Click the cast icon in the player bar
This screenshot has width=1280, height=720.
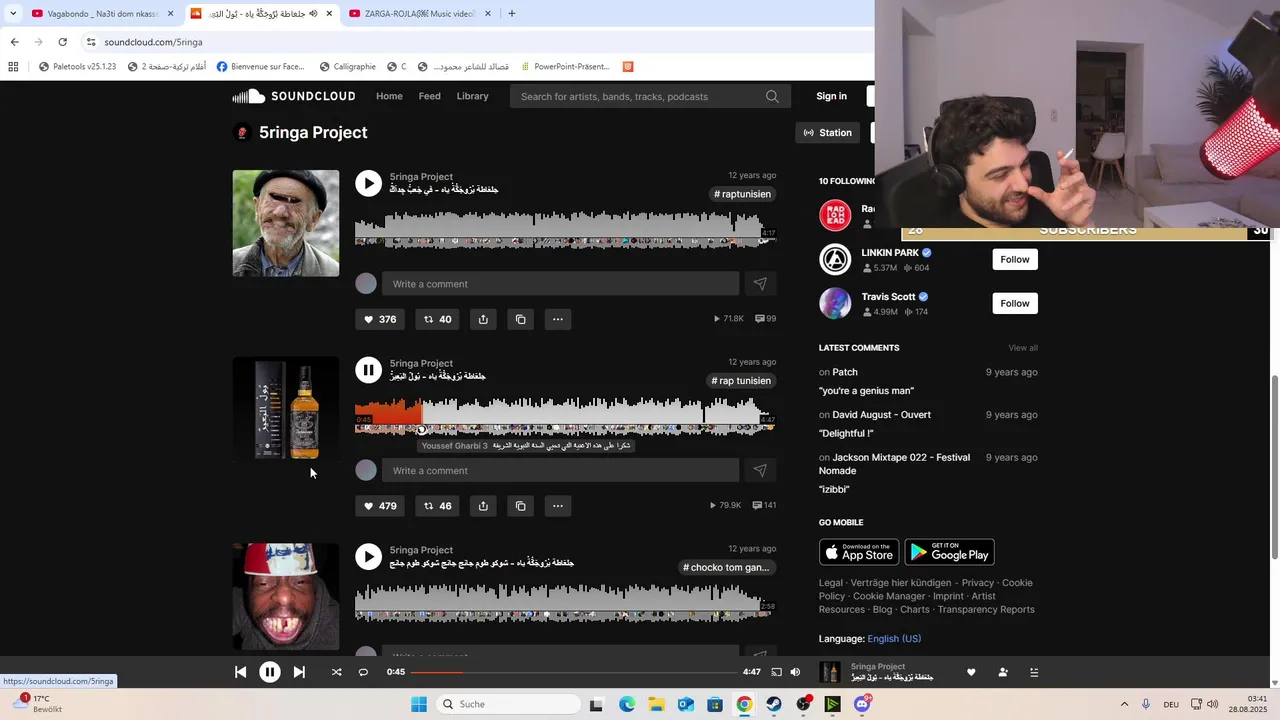tap(776, 672)
